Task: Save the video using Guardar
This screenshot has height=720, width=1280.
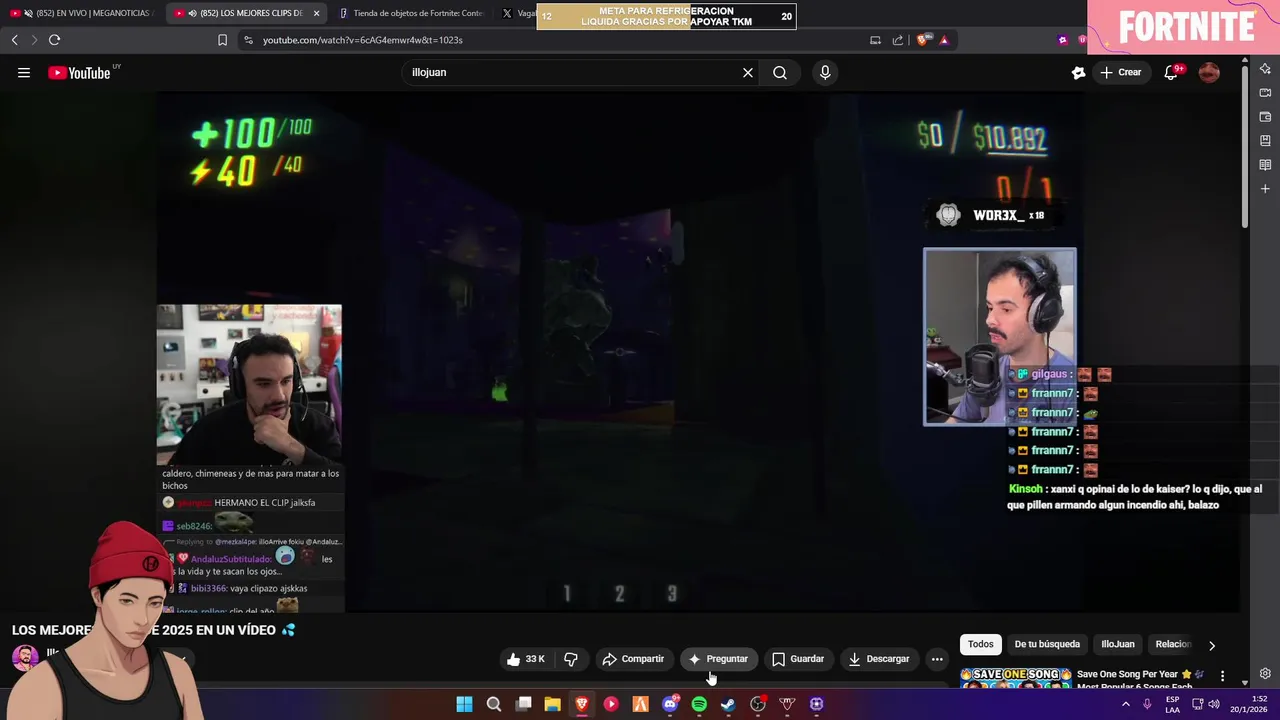Action: coord(798,659)
